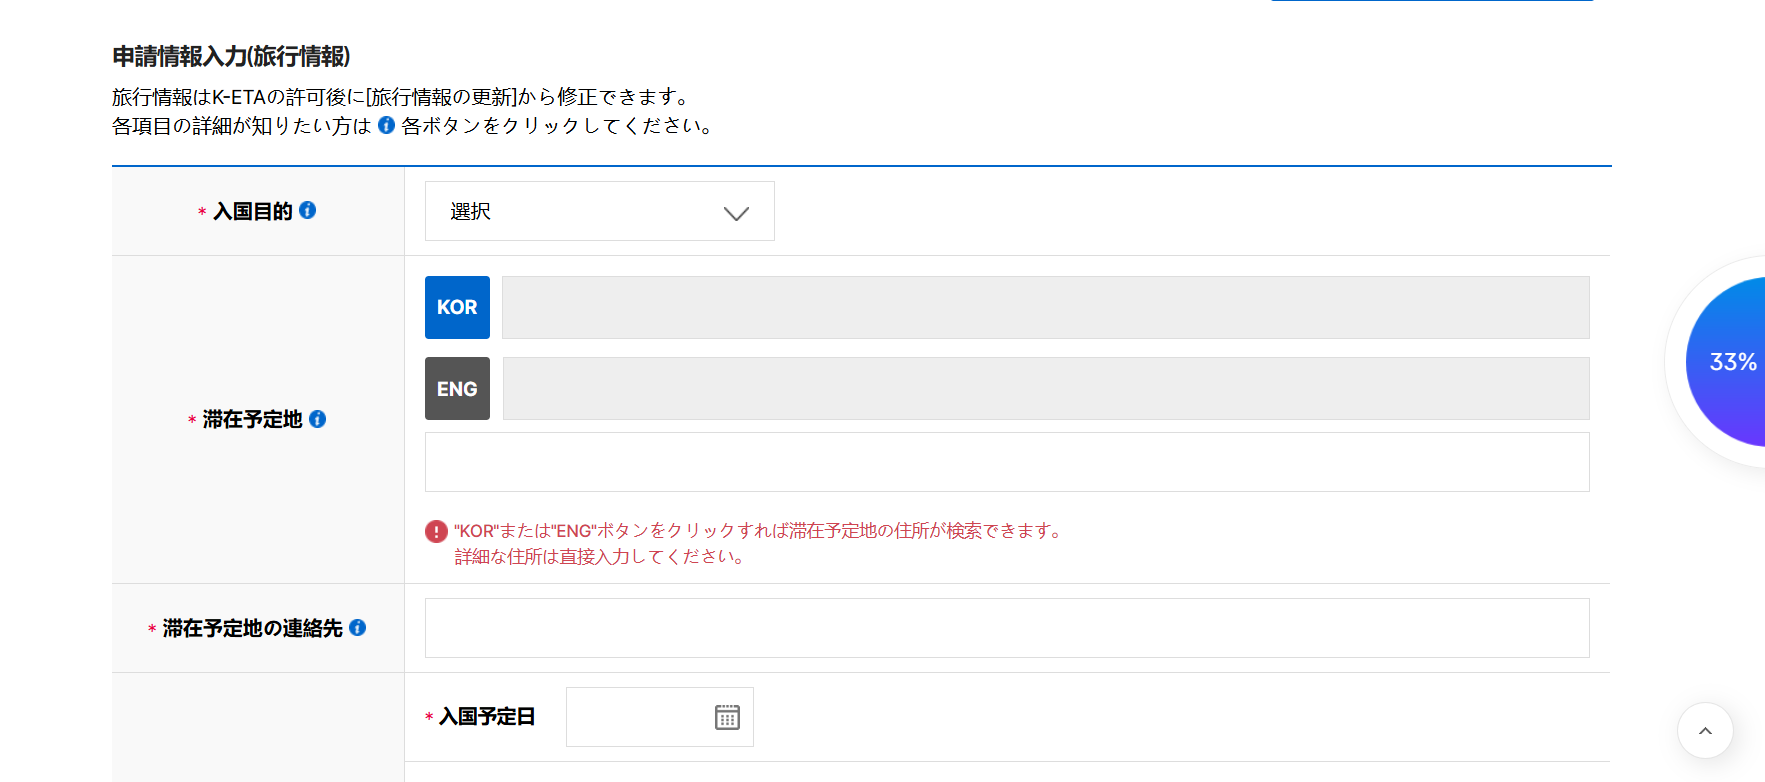Click the info icon beside 滞在予定地の連絡先

[357, 627]
